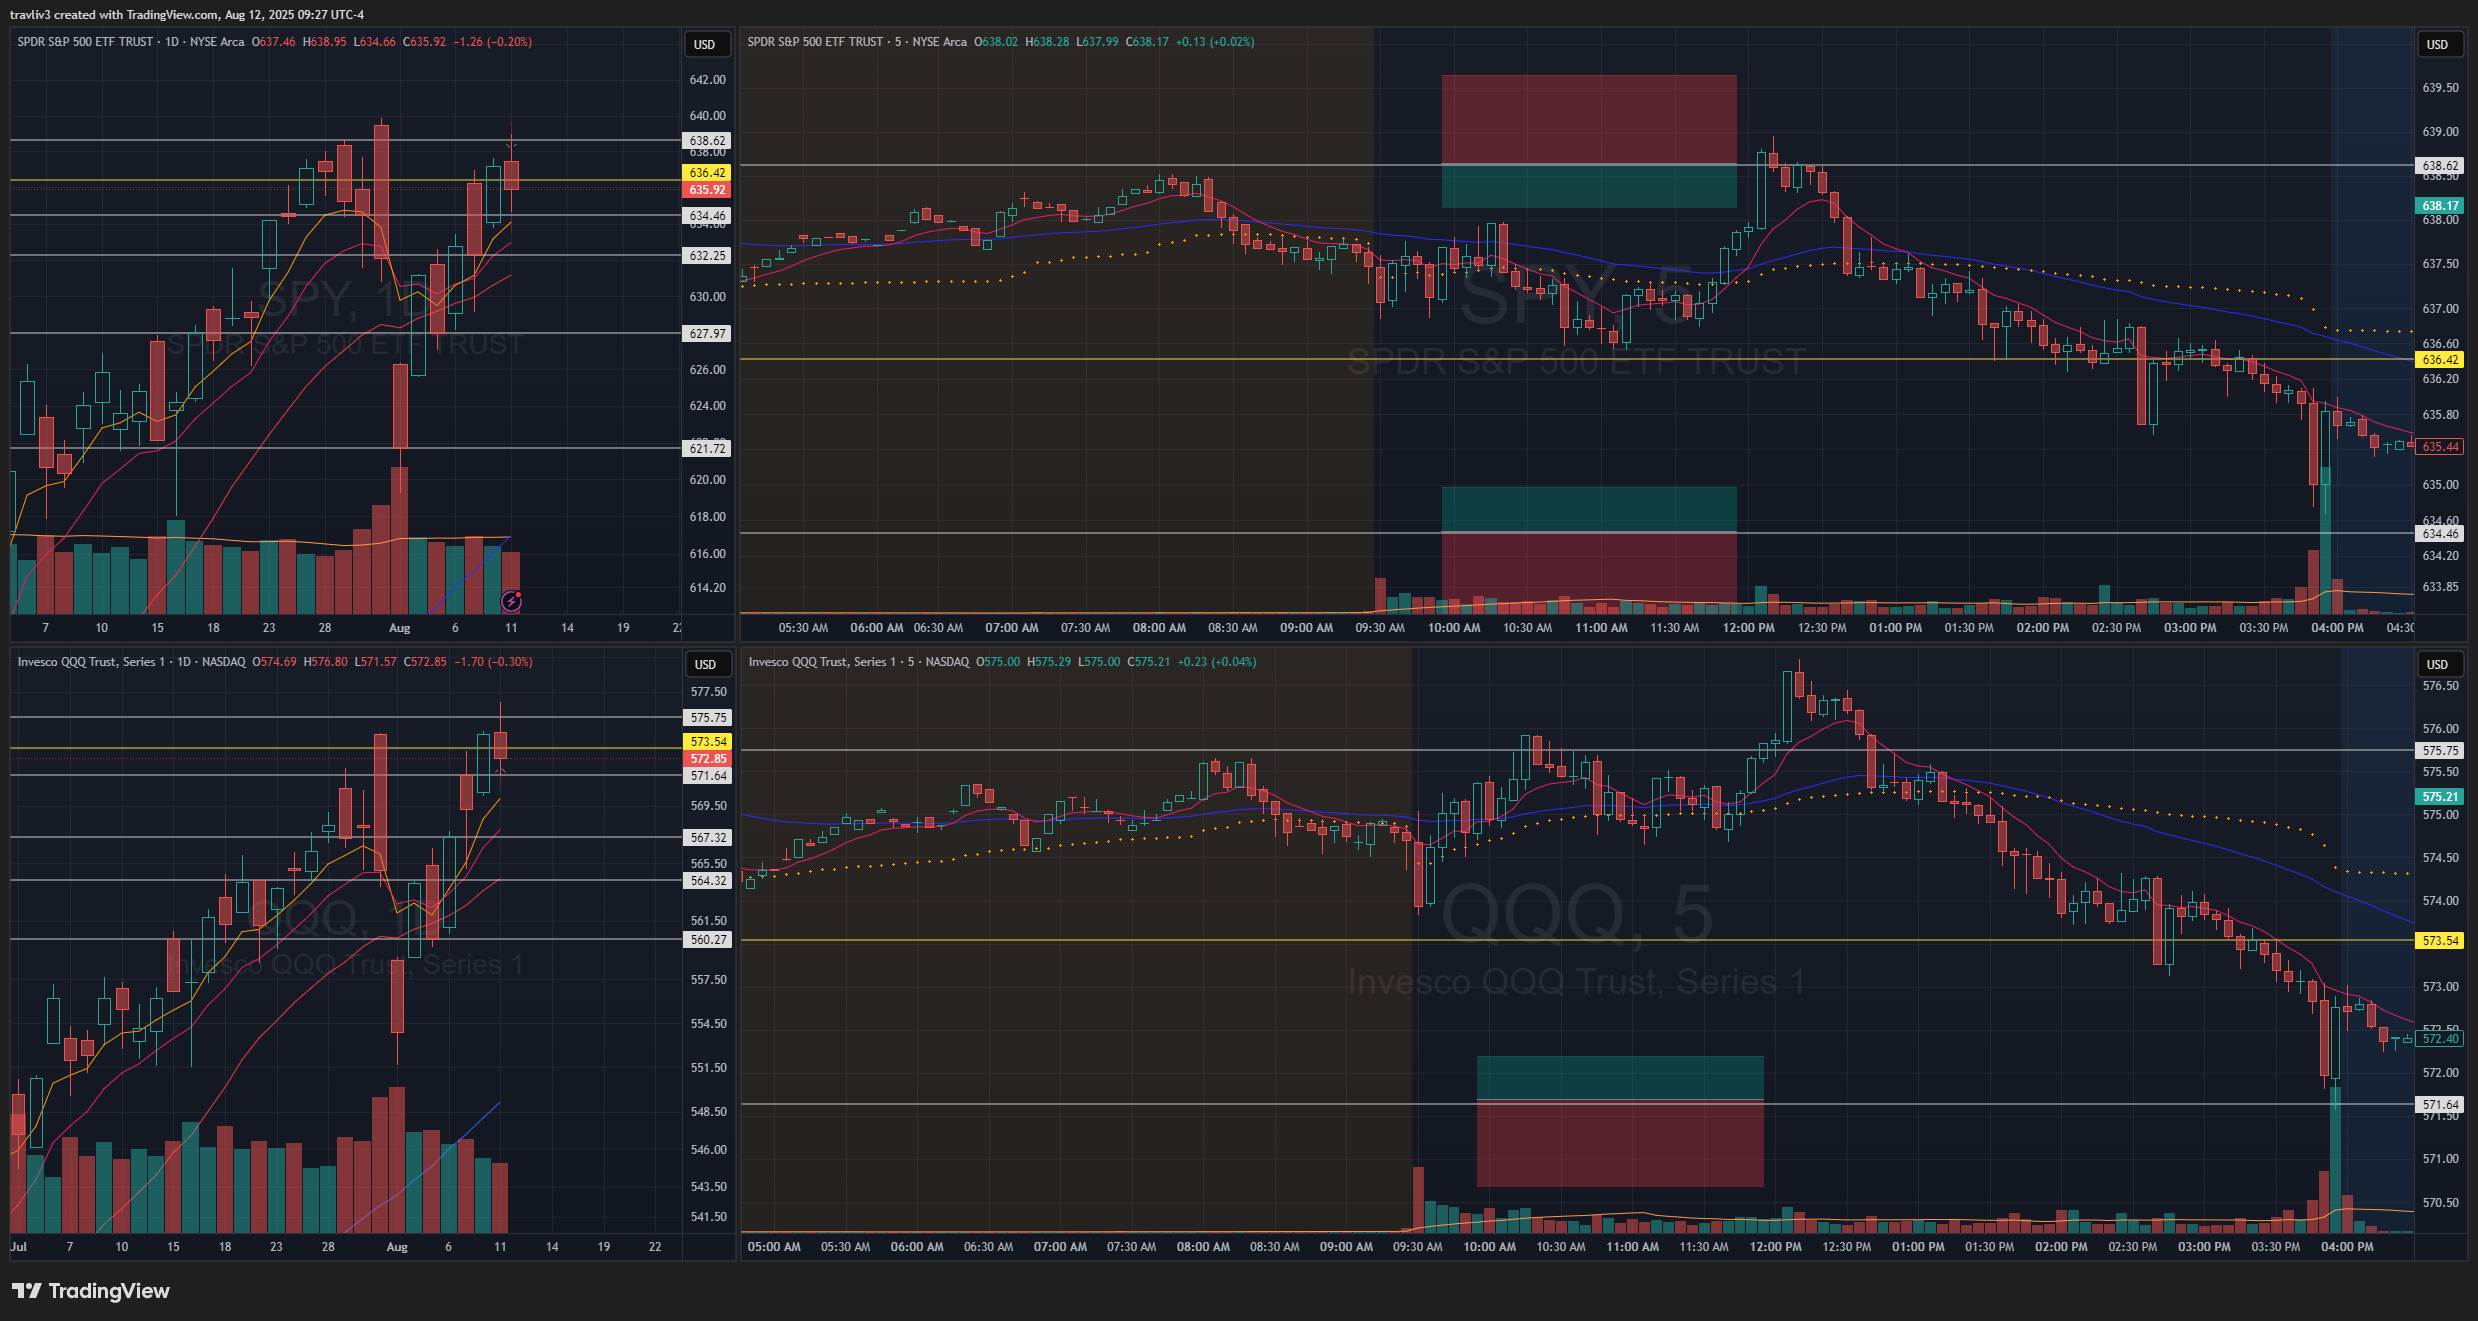Viewport: 2478px width, 1321px height.
Task: Click yellow 573.54 label on QQQ 5-minute axis
Action: pos(2439,941)
